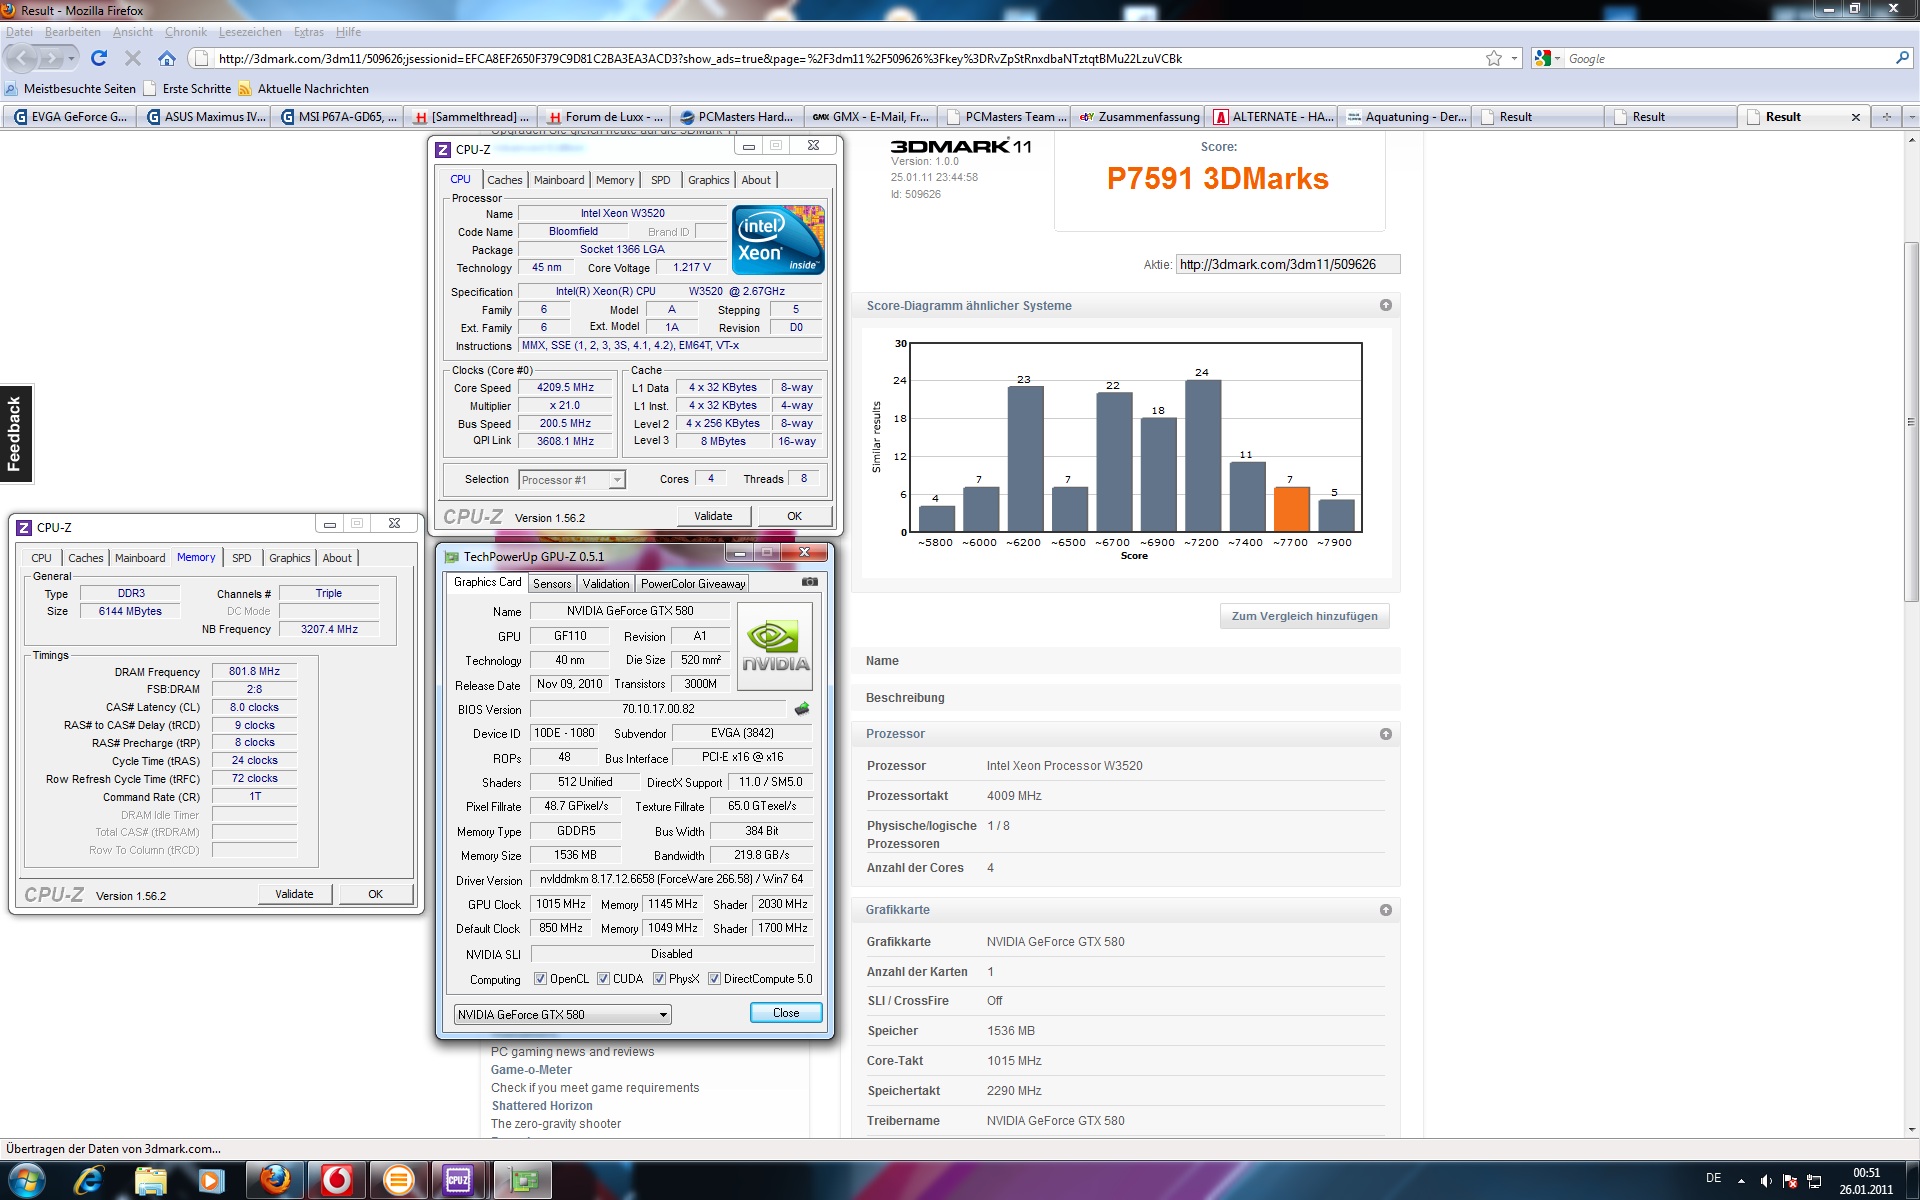Open Windows Start menu orb

(x=27, y=1181)
